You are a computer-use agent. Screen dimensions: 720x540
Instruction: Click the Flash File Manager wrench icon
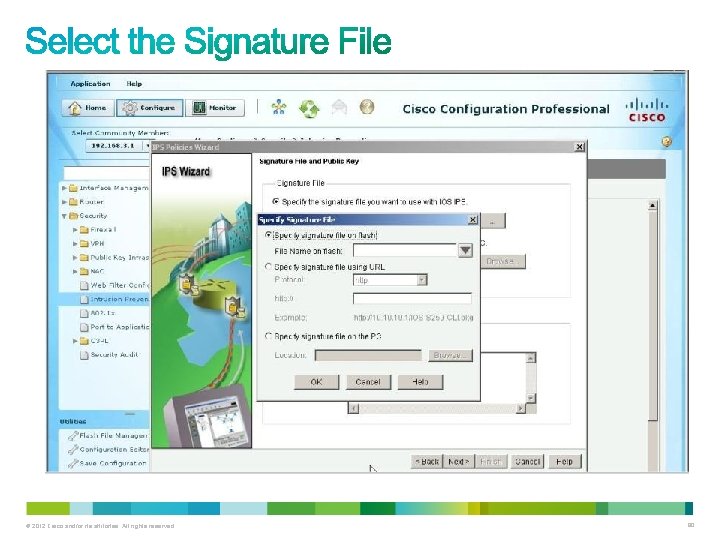coord(73,436)
